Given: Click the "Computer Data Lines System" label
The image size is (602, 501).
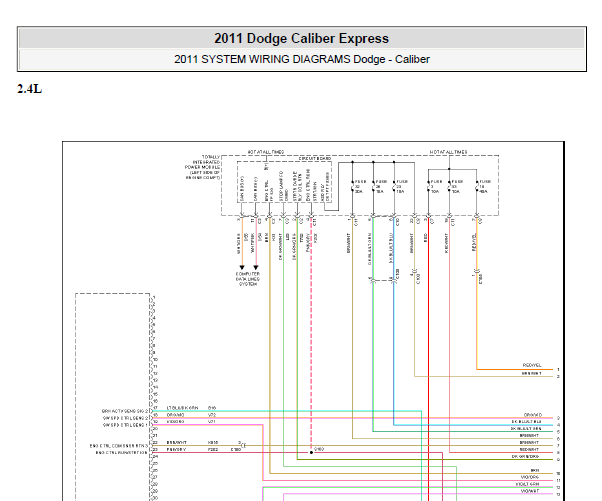Looking at the screenshot, I should [x=248, y=279].
